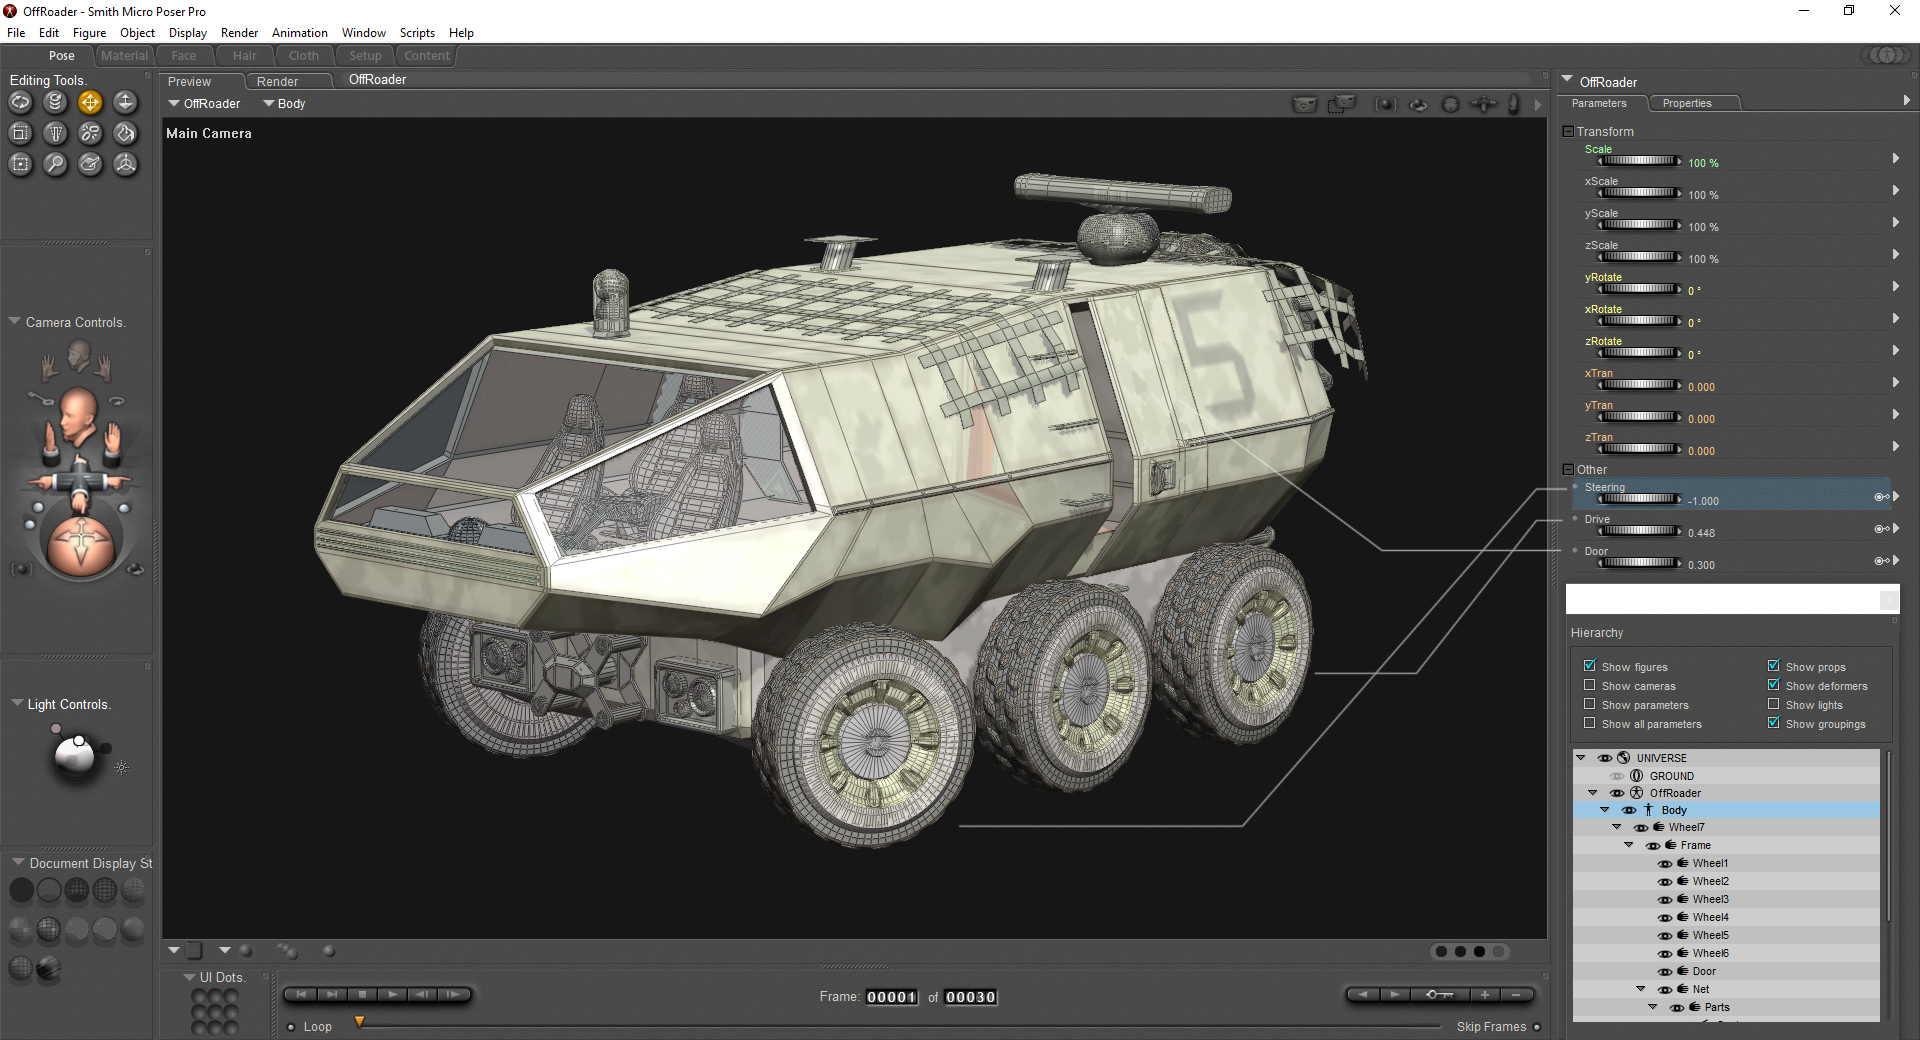
Task: Enable Show lights checkbox
Action: (x=1773, y=704)
